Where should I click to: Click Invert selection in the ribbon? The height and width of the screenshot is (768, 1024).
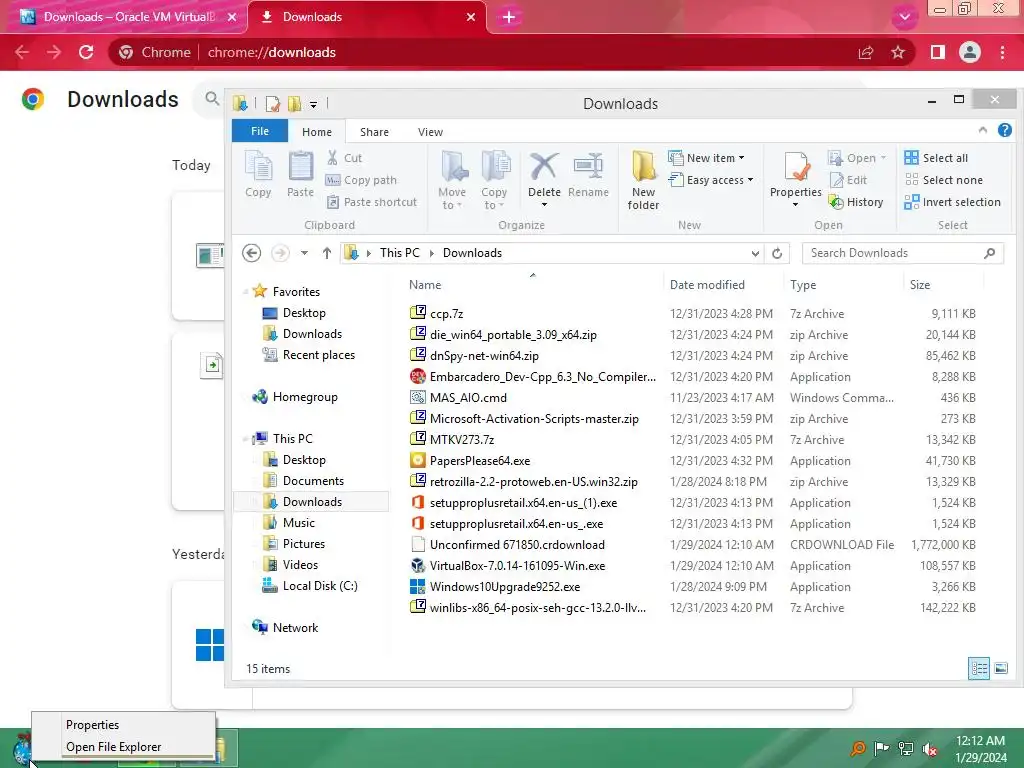coord(952,202)
